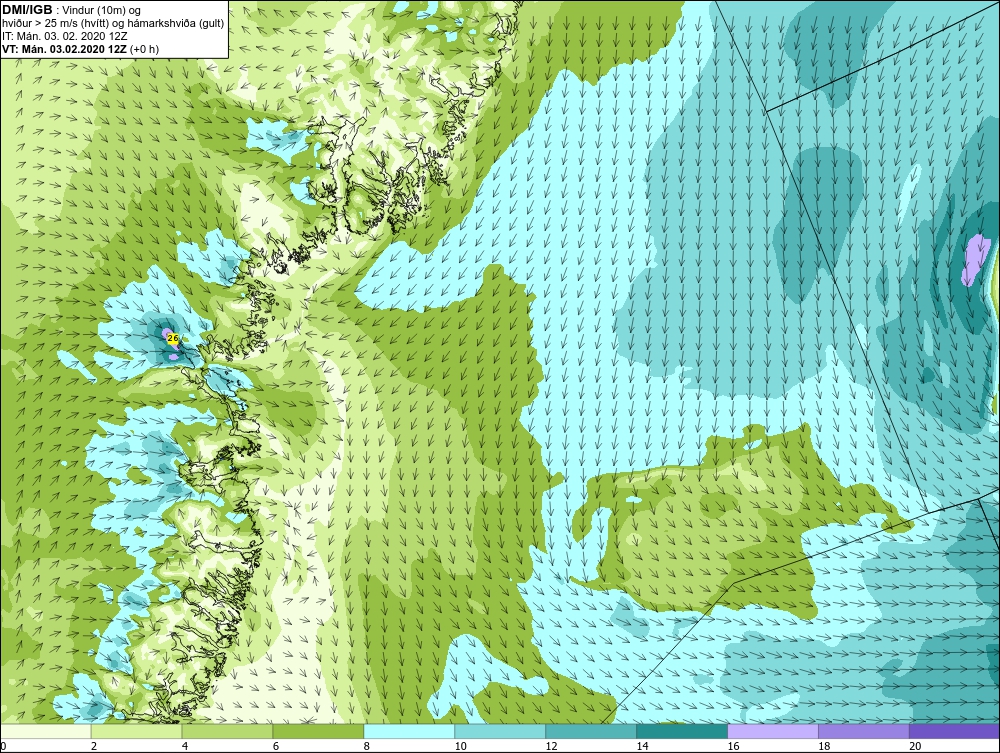The height and width of the screenshot is (753, 1000).
Task: Select the 16–18 m/s light purple legend swatch
Action: tap(772, 731)
